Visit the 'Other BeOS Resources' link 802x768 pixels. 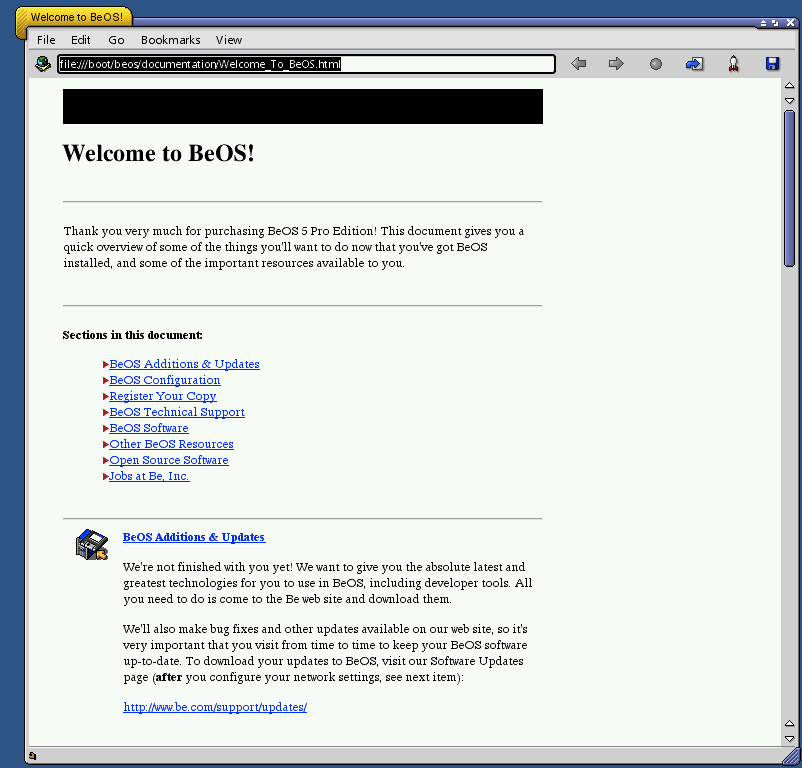[171, 444]
